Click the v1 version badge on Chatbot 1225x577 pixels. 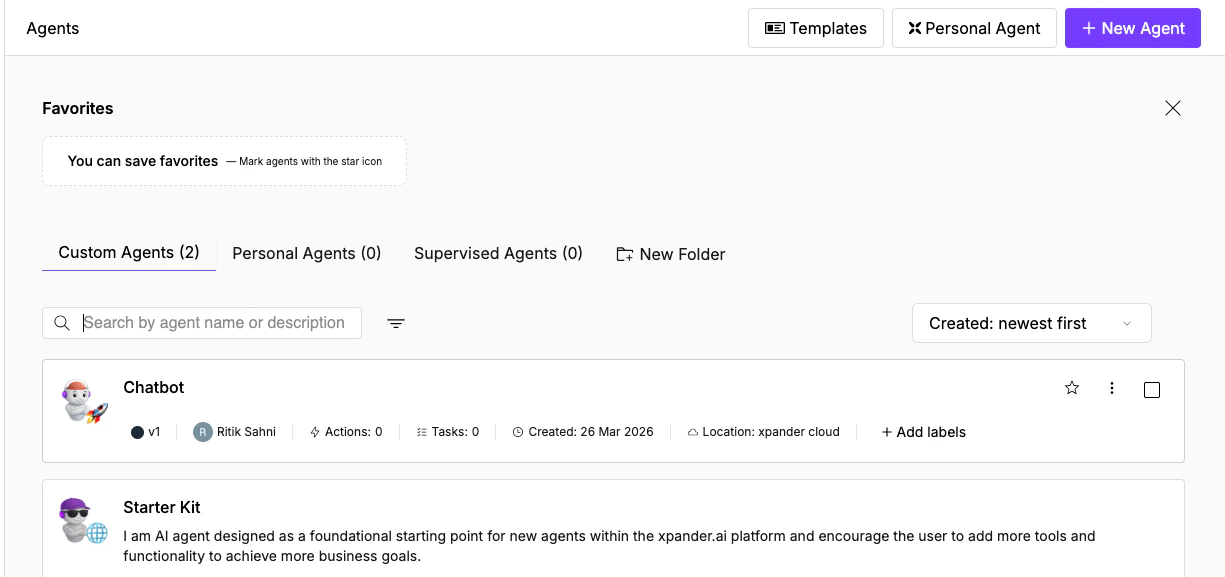pos(146,431)
